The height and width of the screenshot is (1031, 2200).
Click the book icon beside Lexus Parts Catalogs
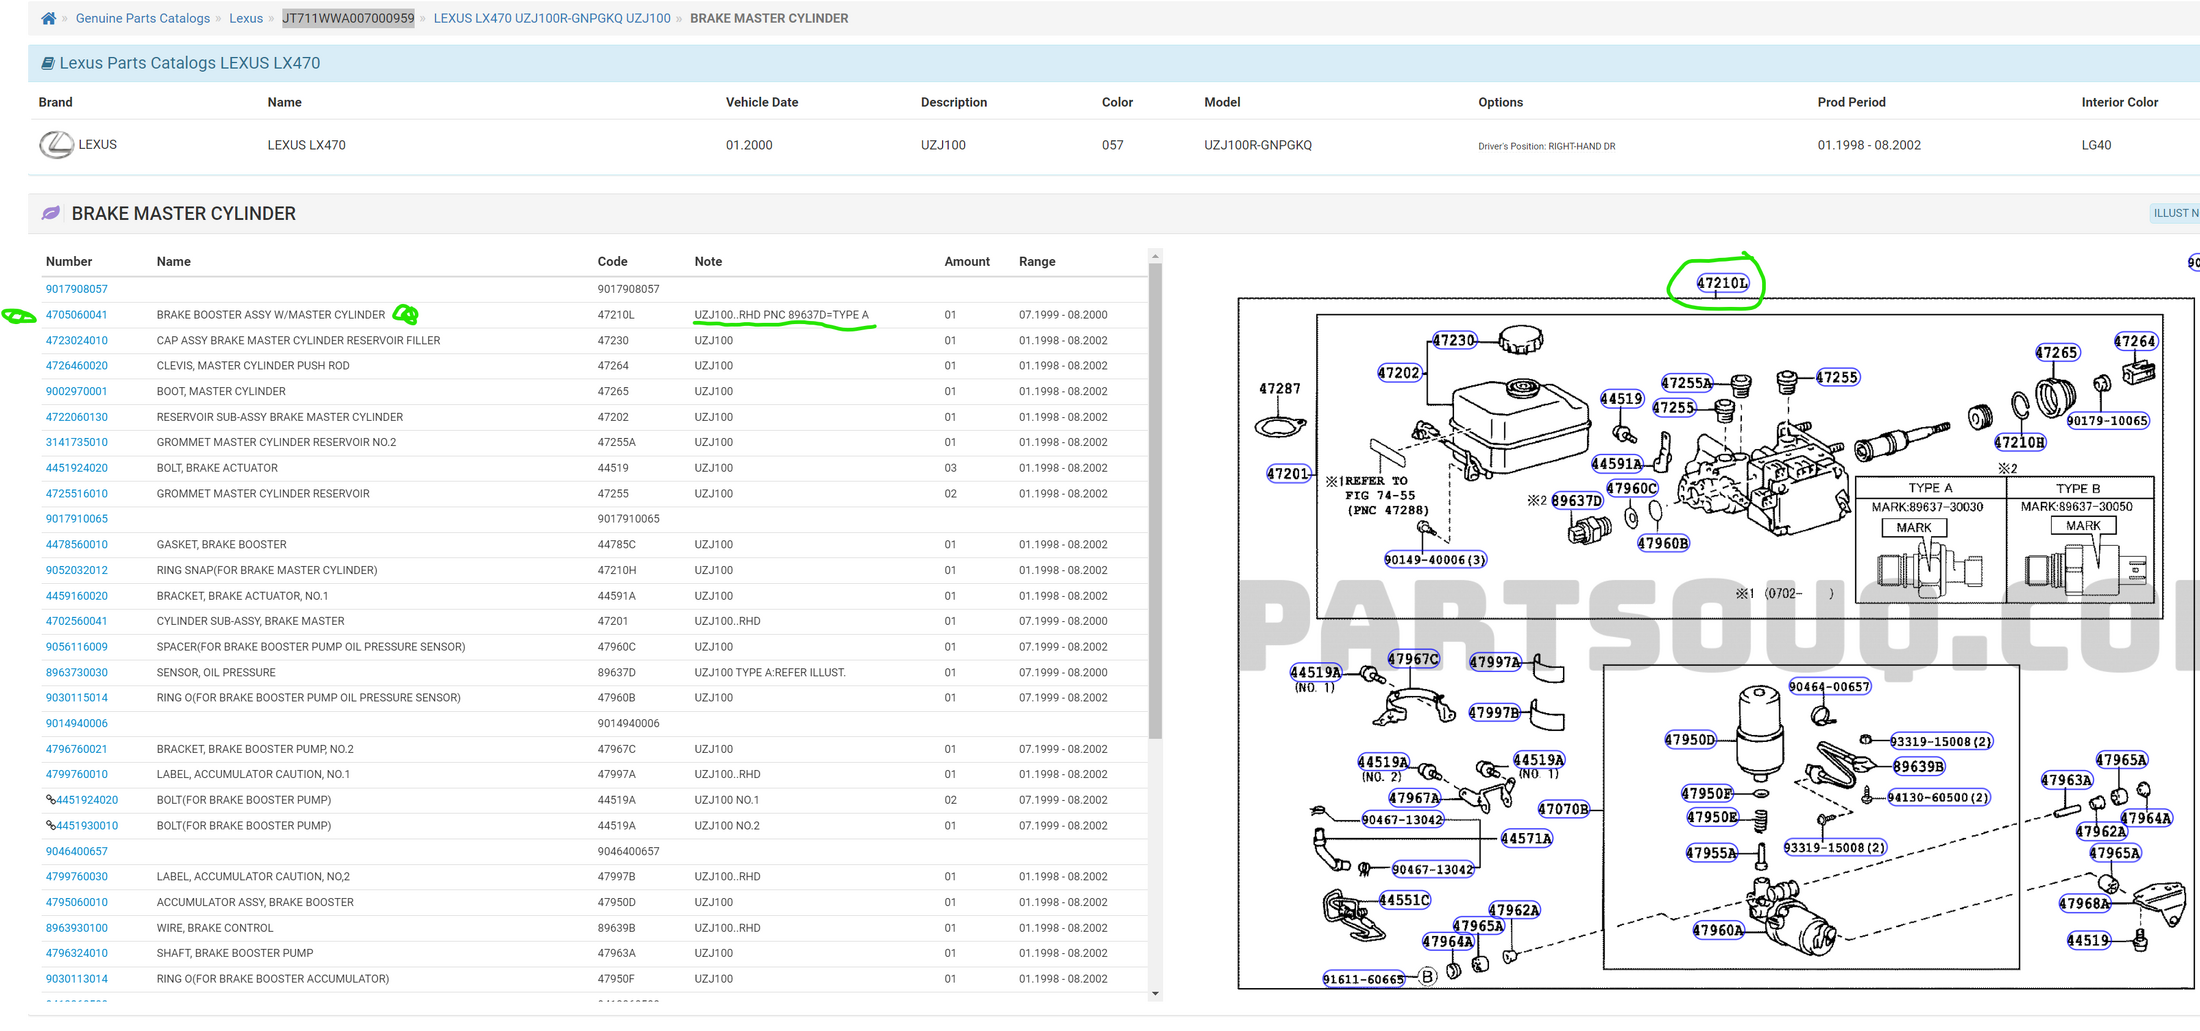(x=47, y=63)
